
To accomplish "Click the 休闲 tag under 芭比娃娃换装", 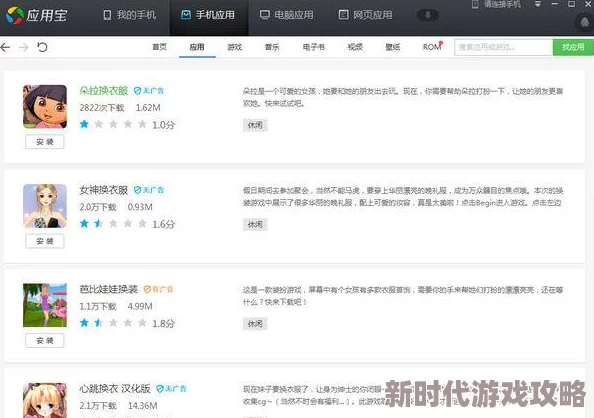I will [x=255, y=324].
